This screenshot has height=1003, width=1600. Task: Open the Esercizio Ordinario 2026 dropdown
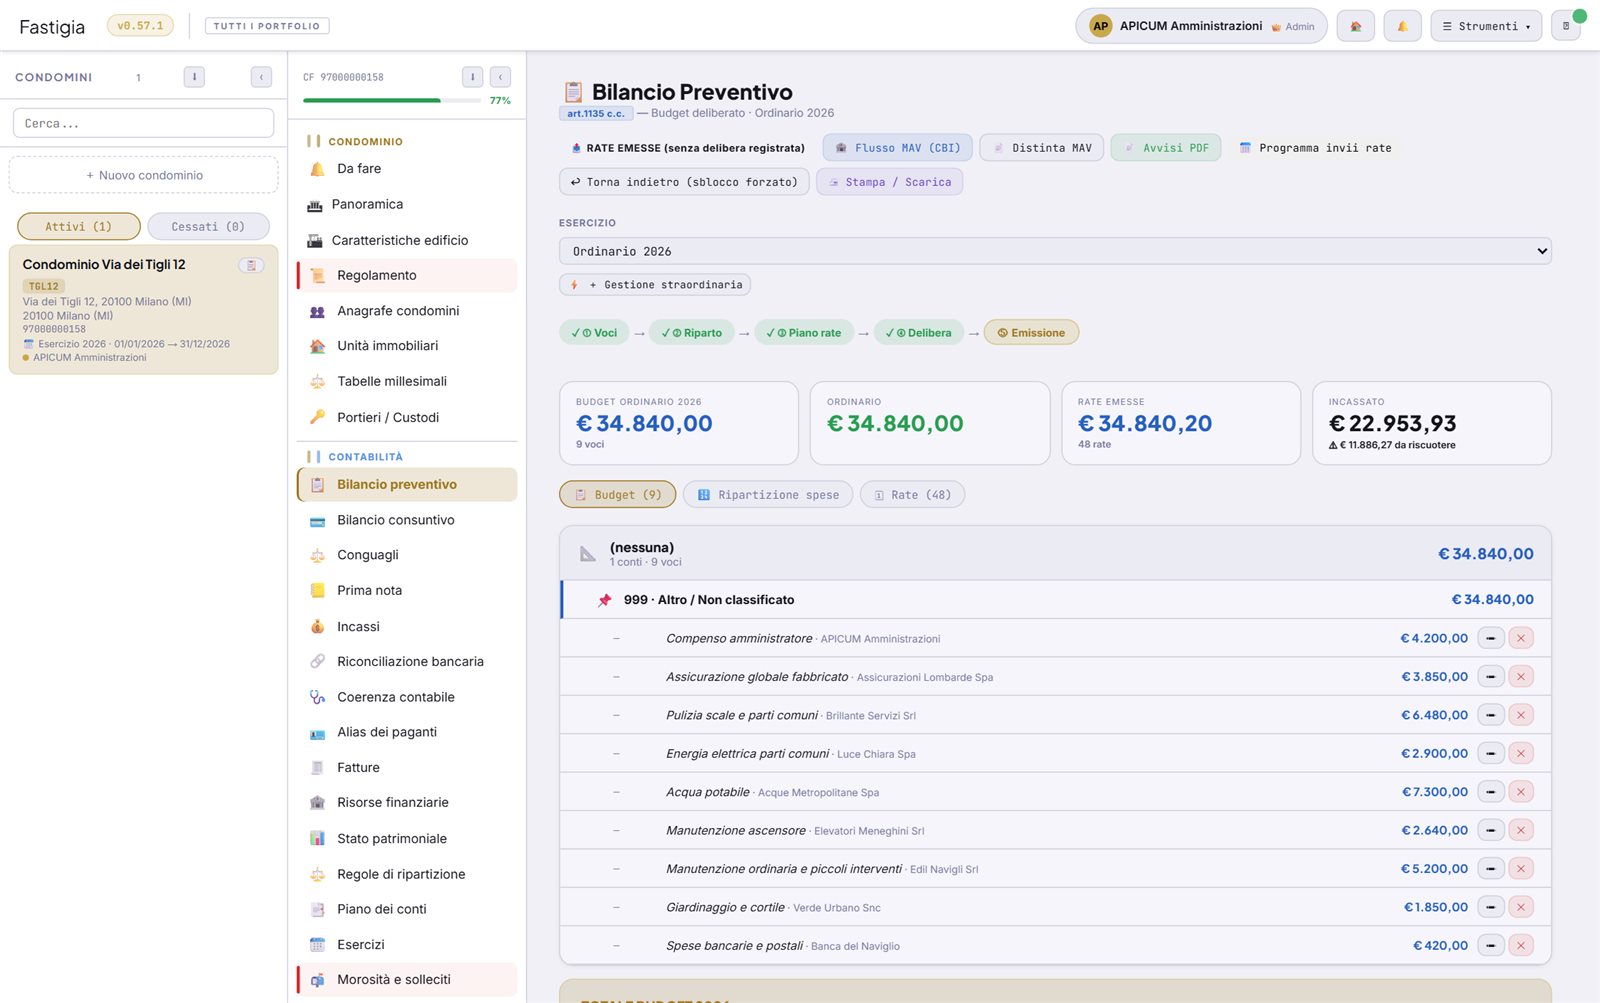1055,251
